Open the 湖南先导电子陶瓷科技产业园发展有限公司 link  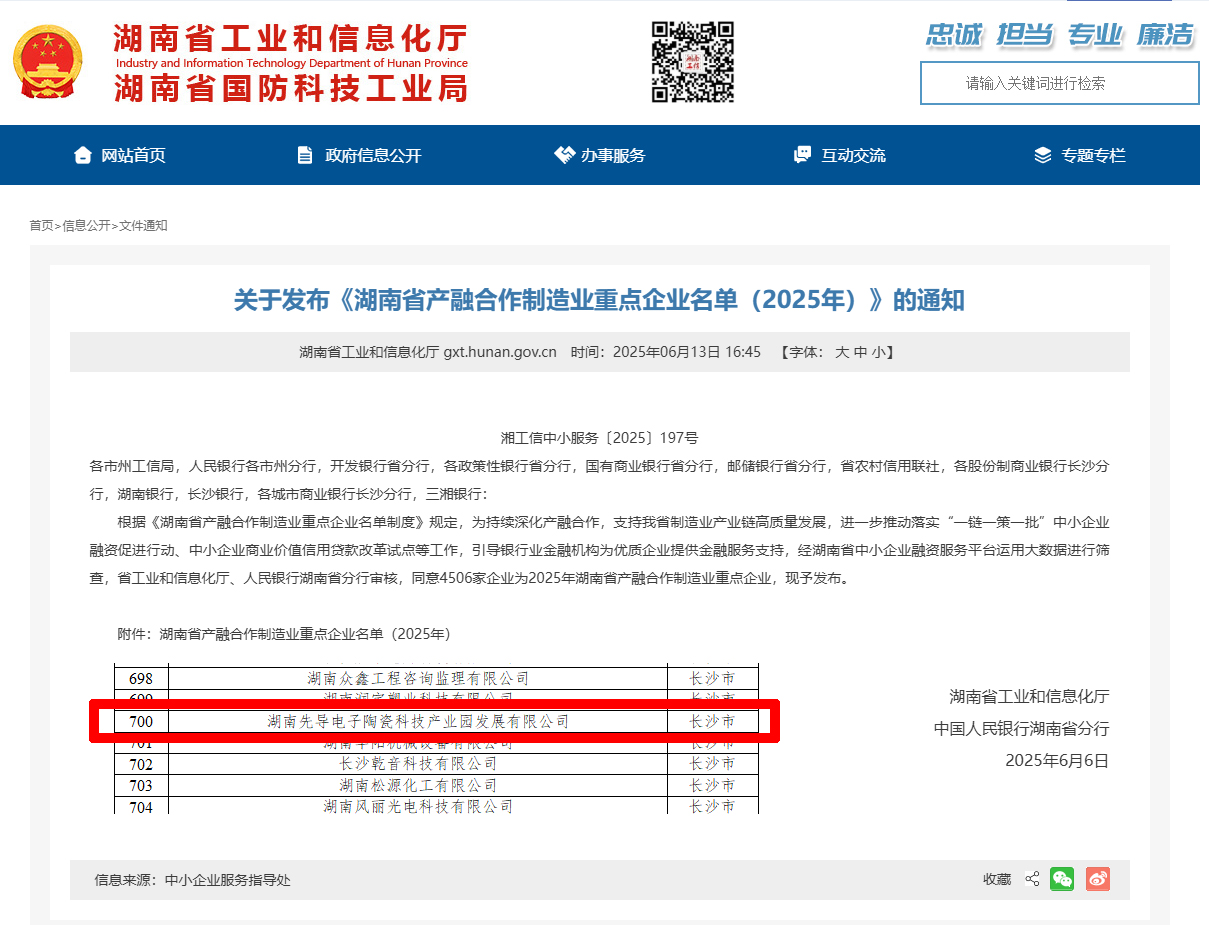click(418, 722)
